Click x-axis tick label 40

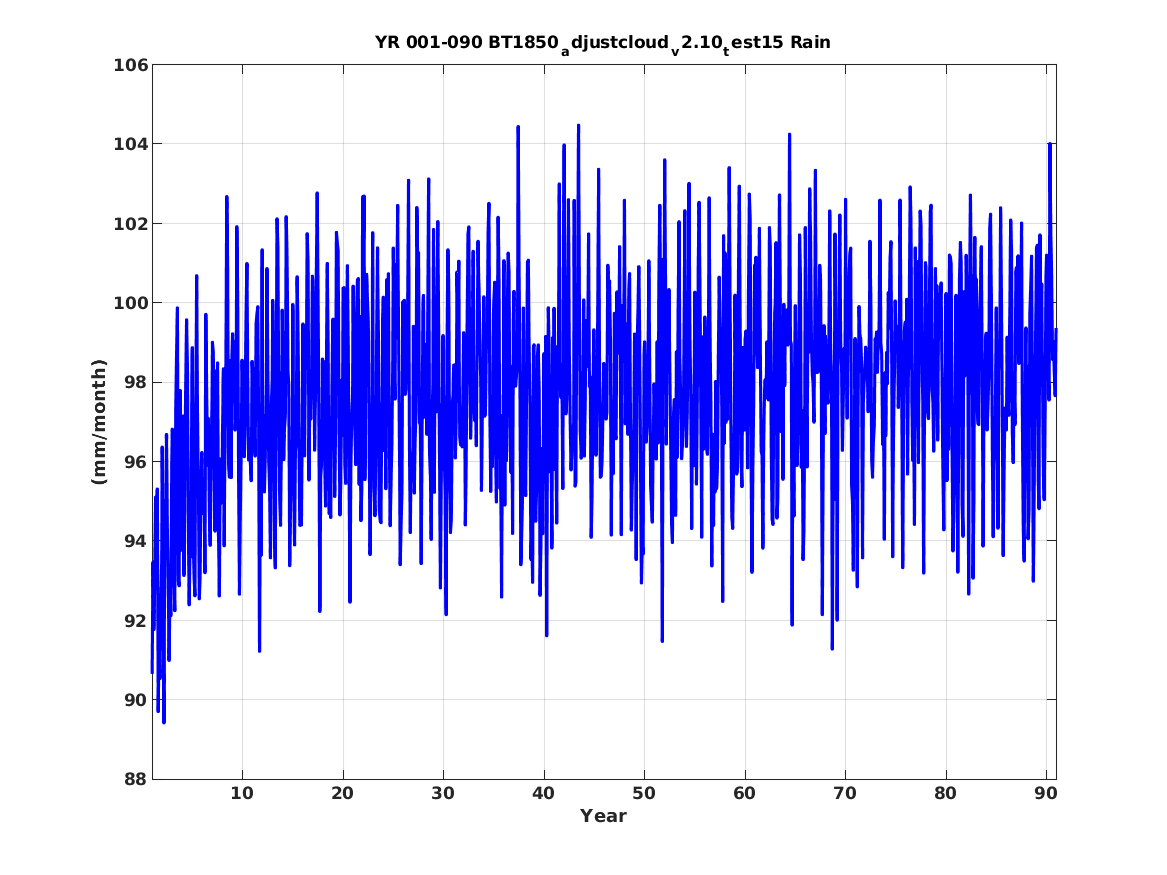[543, 793]
